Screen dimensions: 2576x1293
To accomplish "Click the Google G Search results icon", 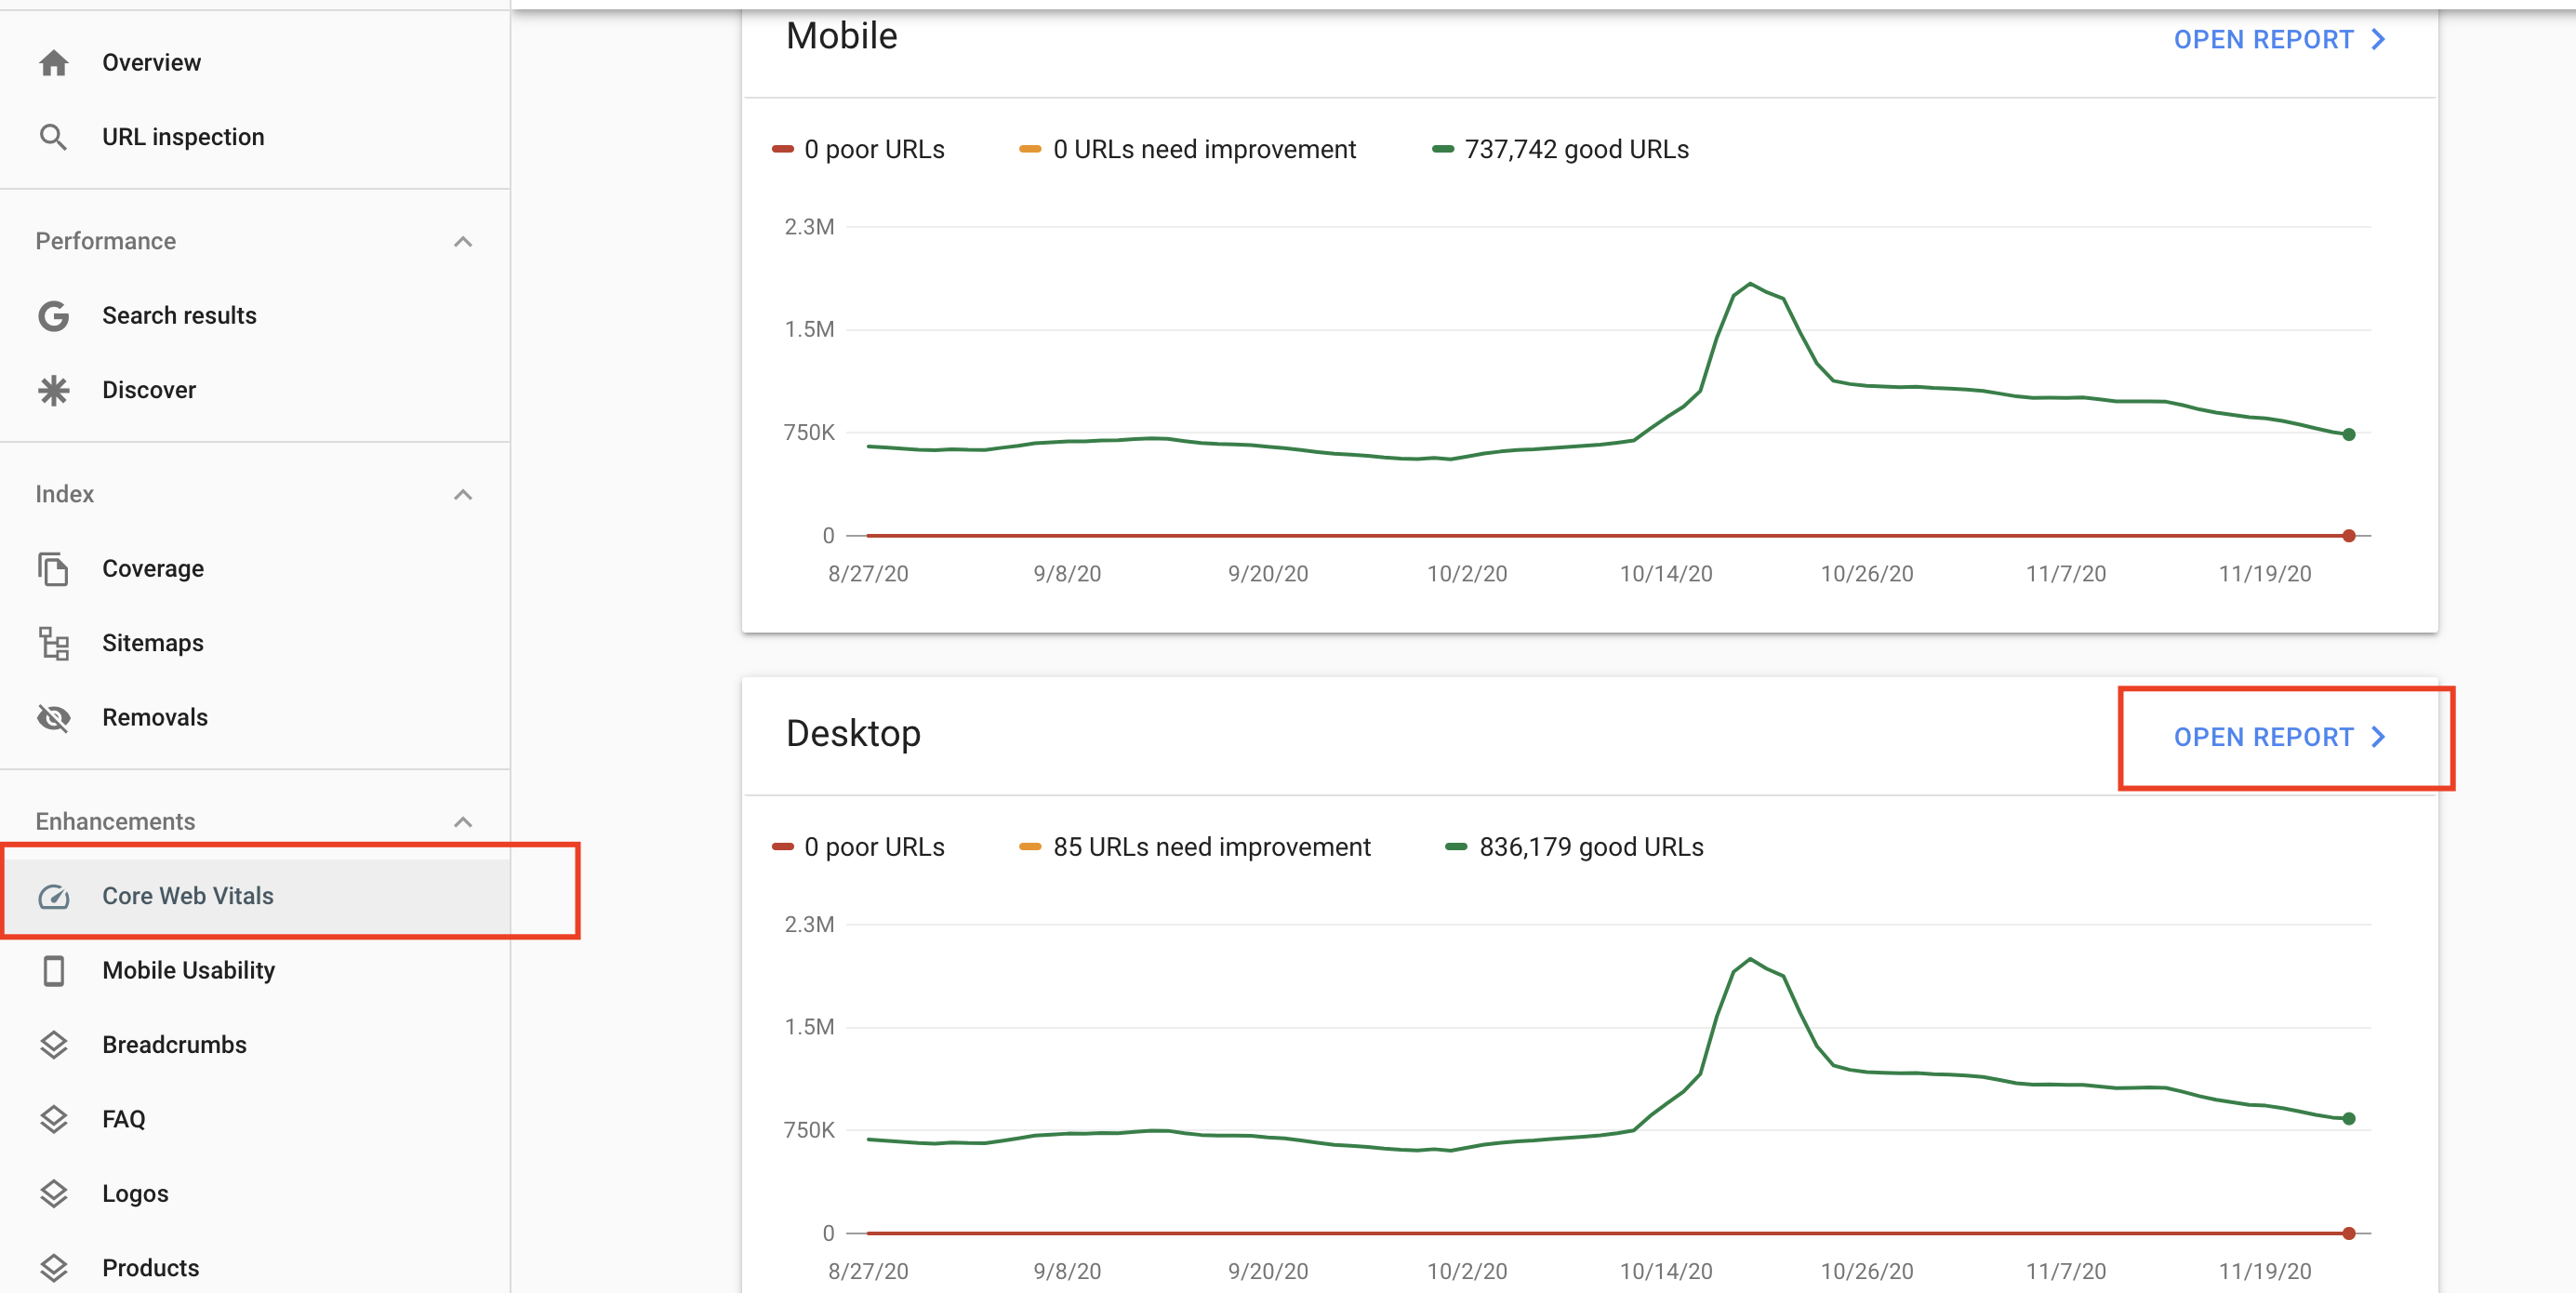I will click(x=53, y=316).
